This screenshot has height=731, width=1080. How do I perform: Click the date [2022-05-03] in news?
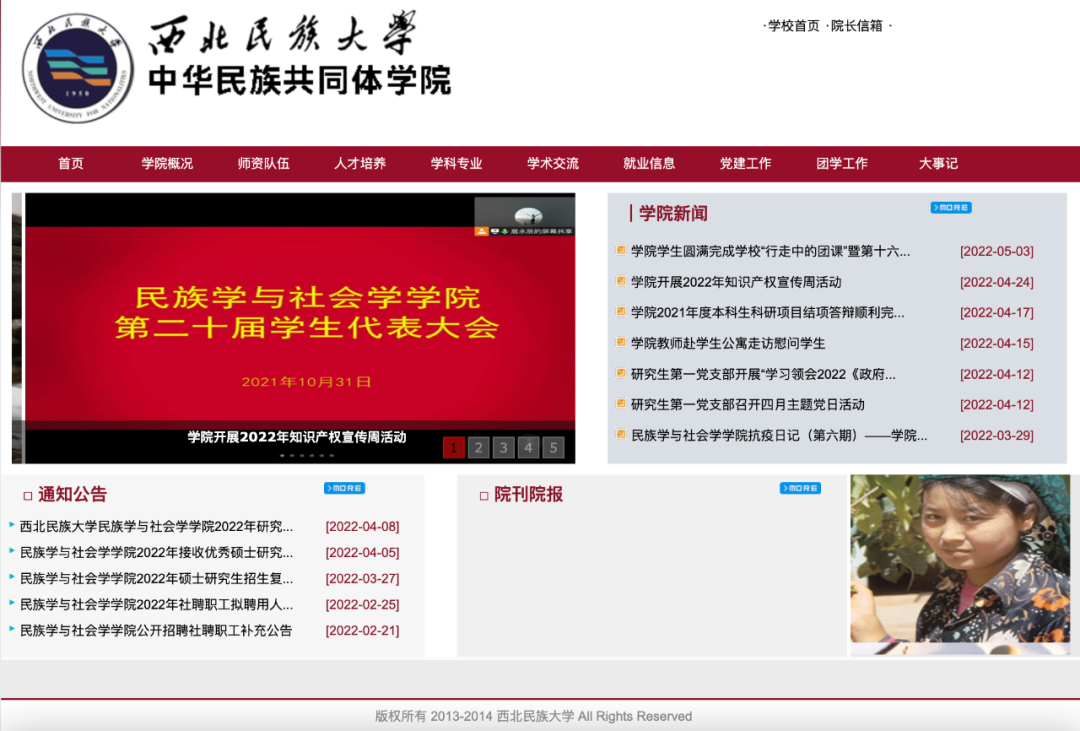997,251
